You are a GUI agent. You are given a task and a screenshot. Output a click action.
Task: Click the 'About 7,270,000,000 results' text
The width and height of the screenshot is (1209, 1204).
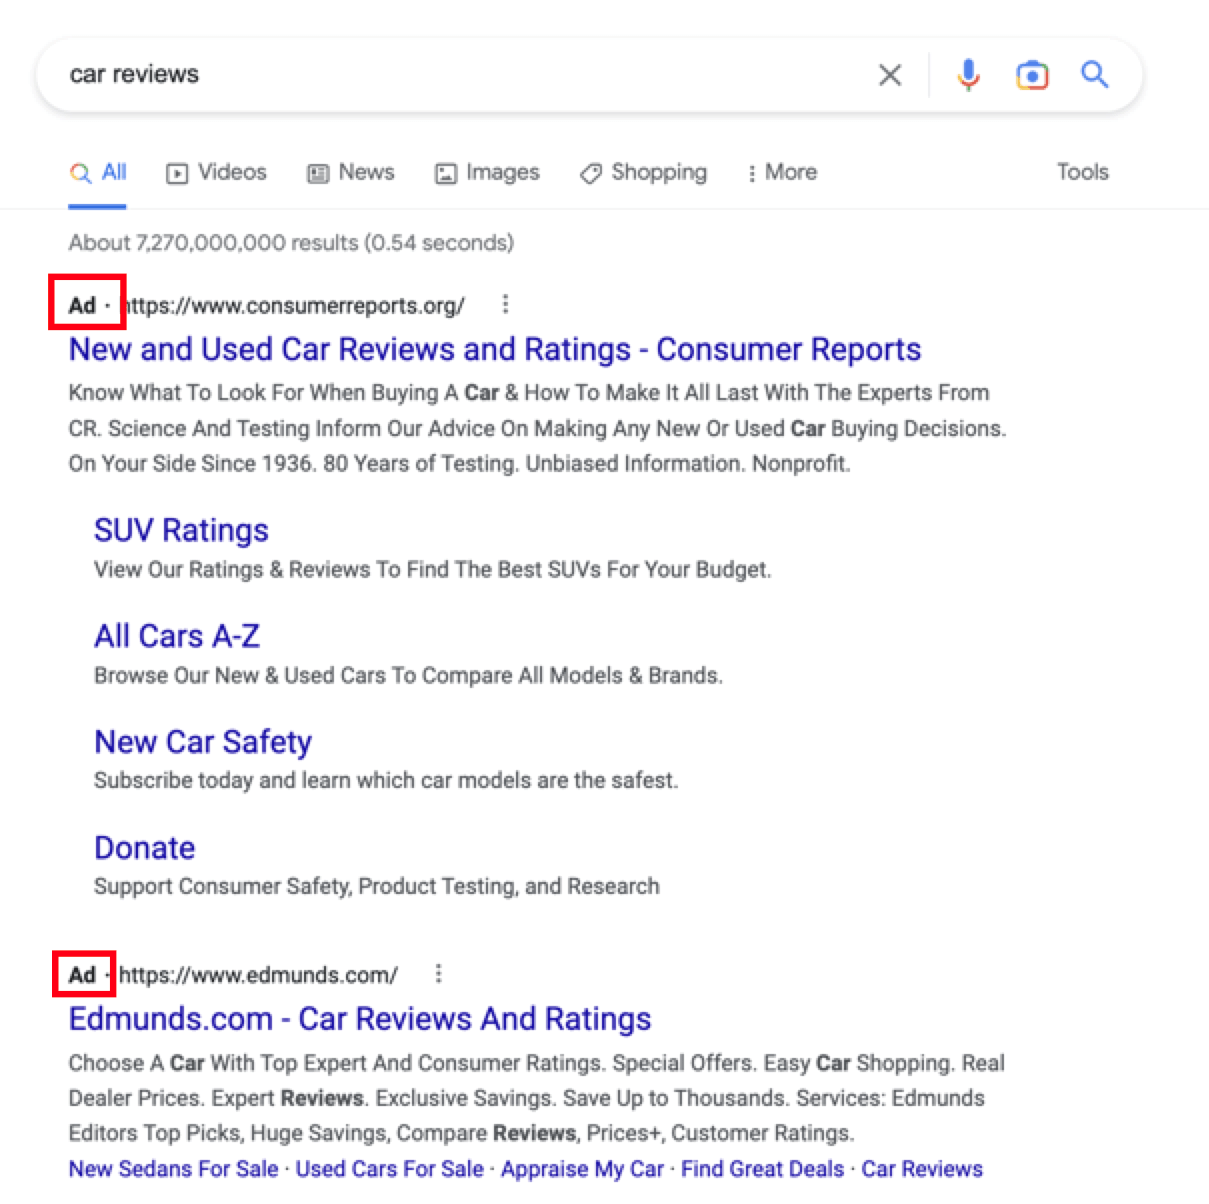click(x=291, y=243)
